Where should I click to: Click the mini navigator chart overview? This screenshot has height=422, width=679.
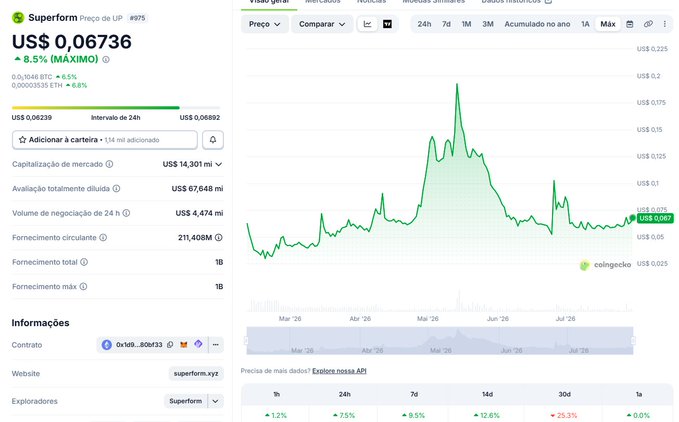[x=440, y=341]
